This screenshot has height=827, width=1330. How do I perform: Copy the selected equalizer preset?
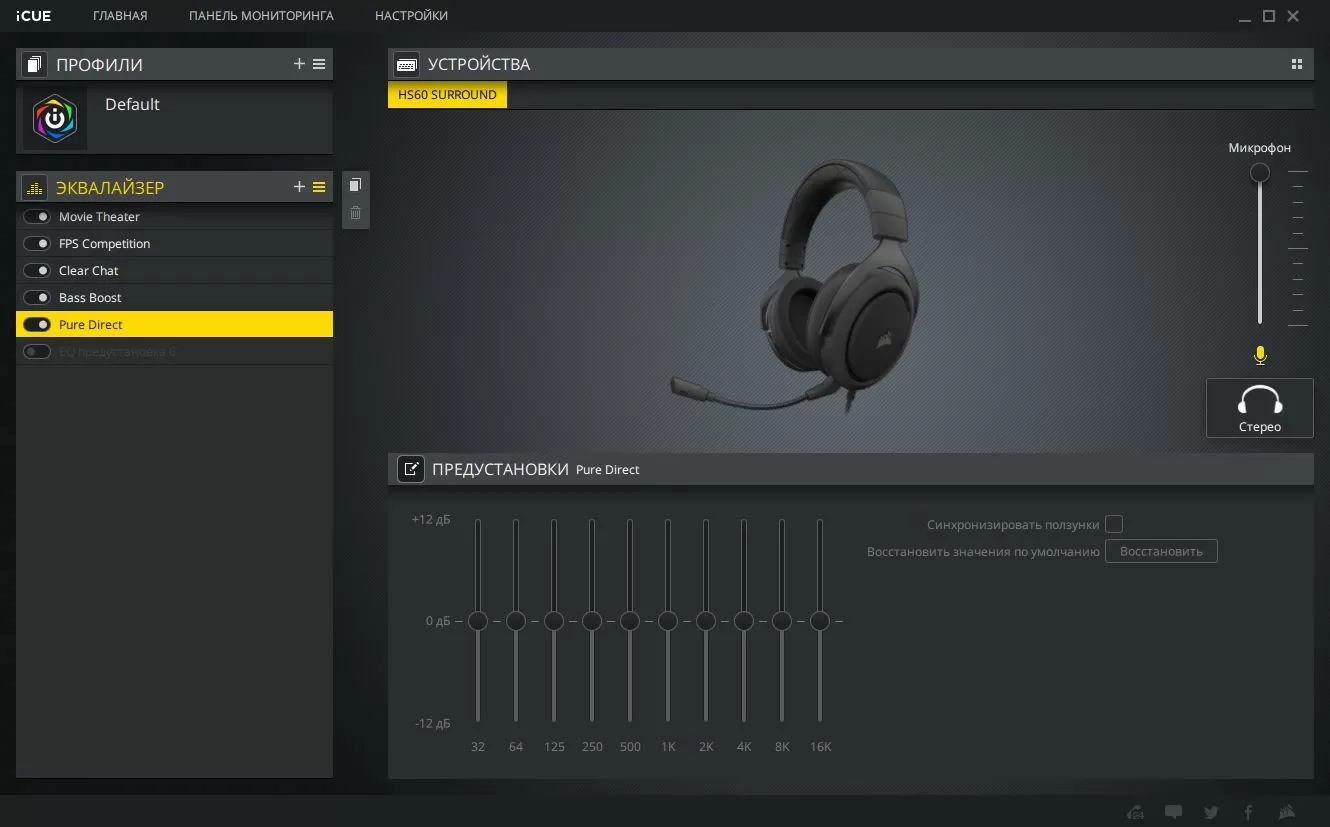coord(355,185)
